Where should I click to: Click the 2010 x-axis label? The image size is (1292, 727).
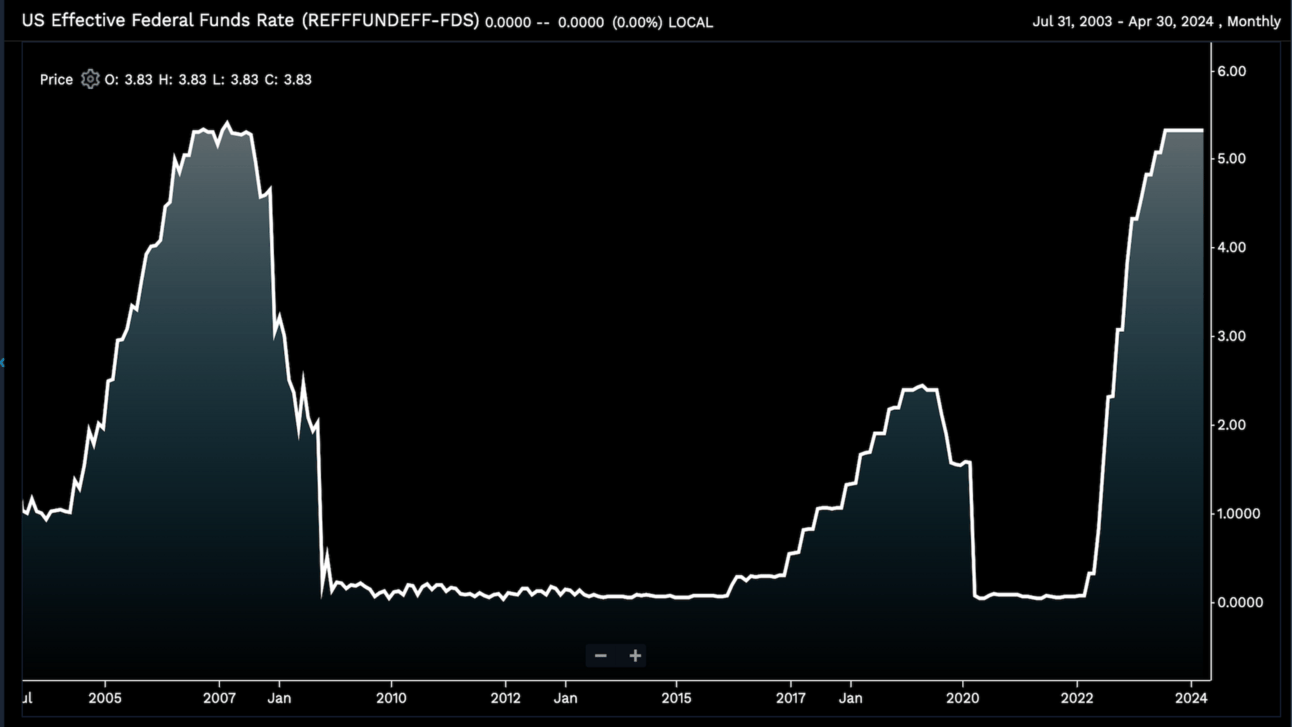[x=391, y=697]
